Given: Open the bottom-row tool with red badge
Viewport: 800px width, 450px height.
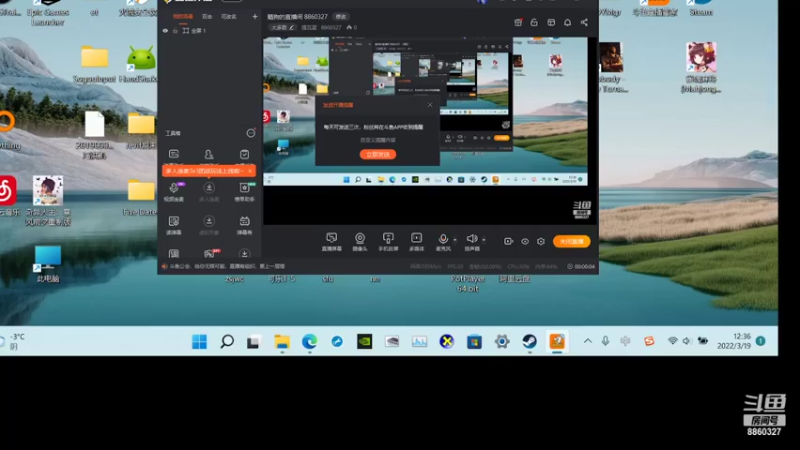Looking at the screenshot, I should tap(210, 253).
